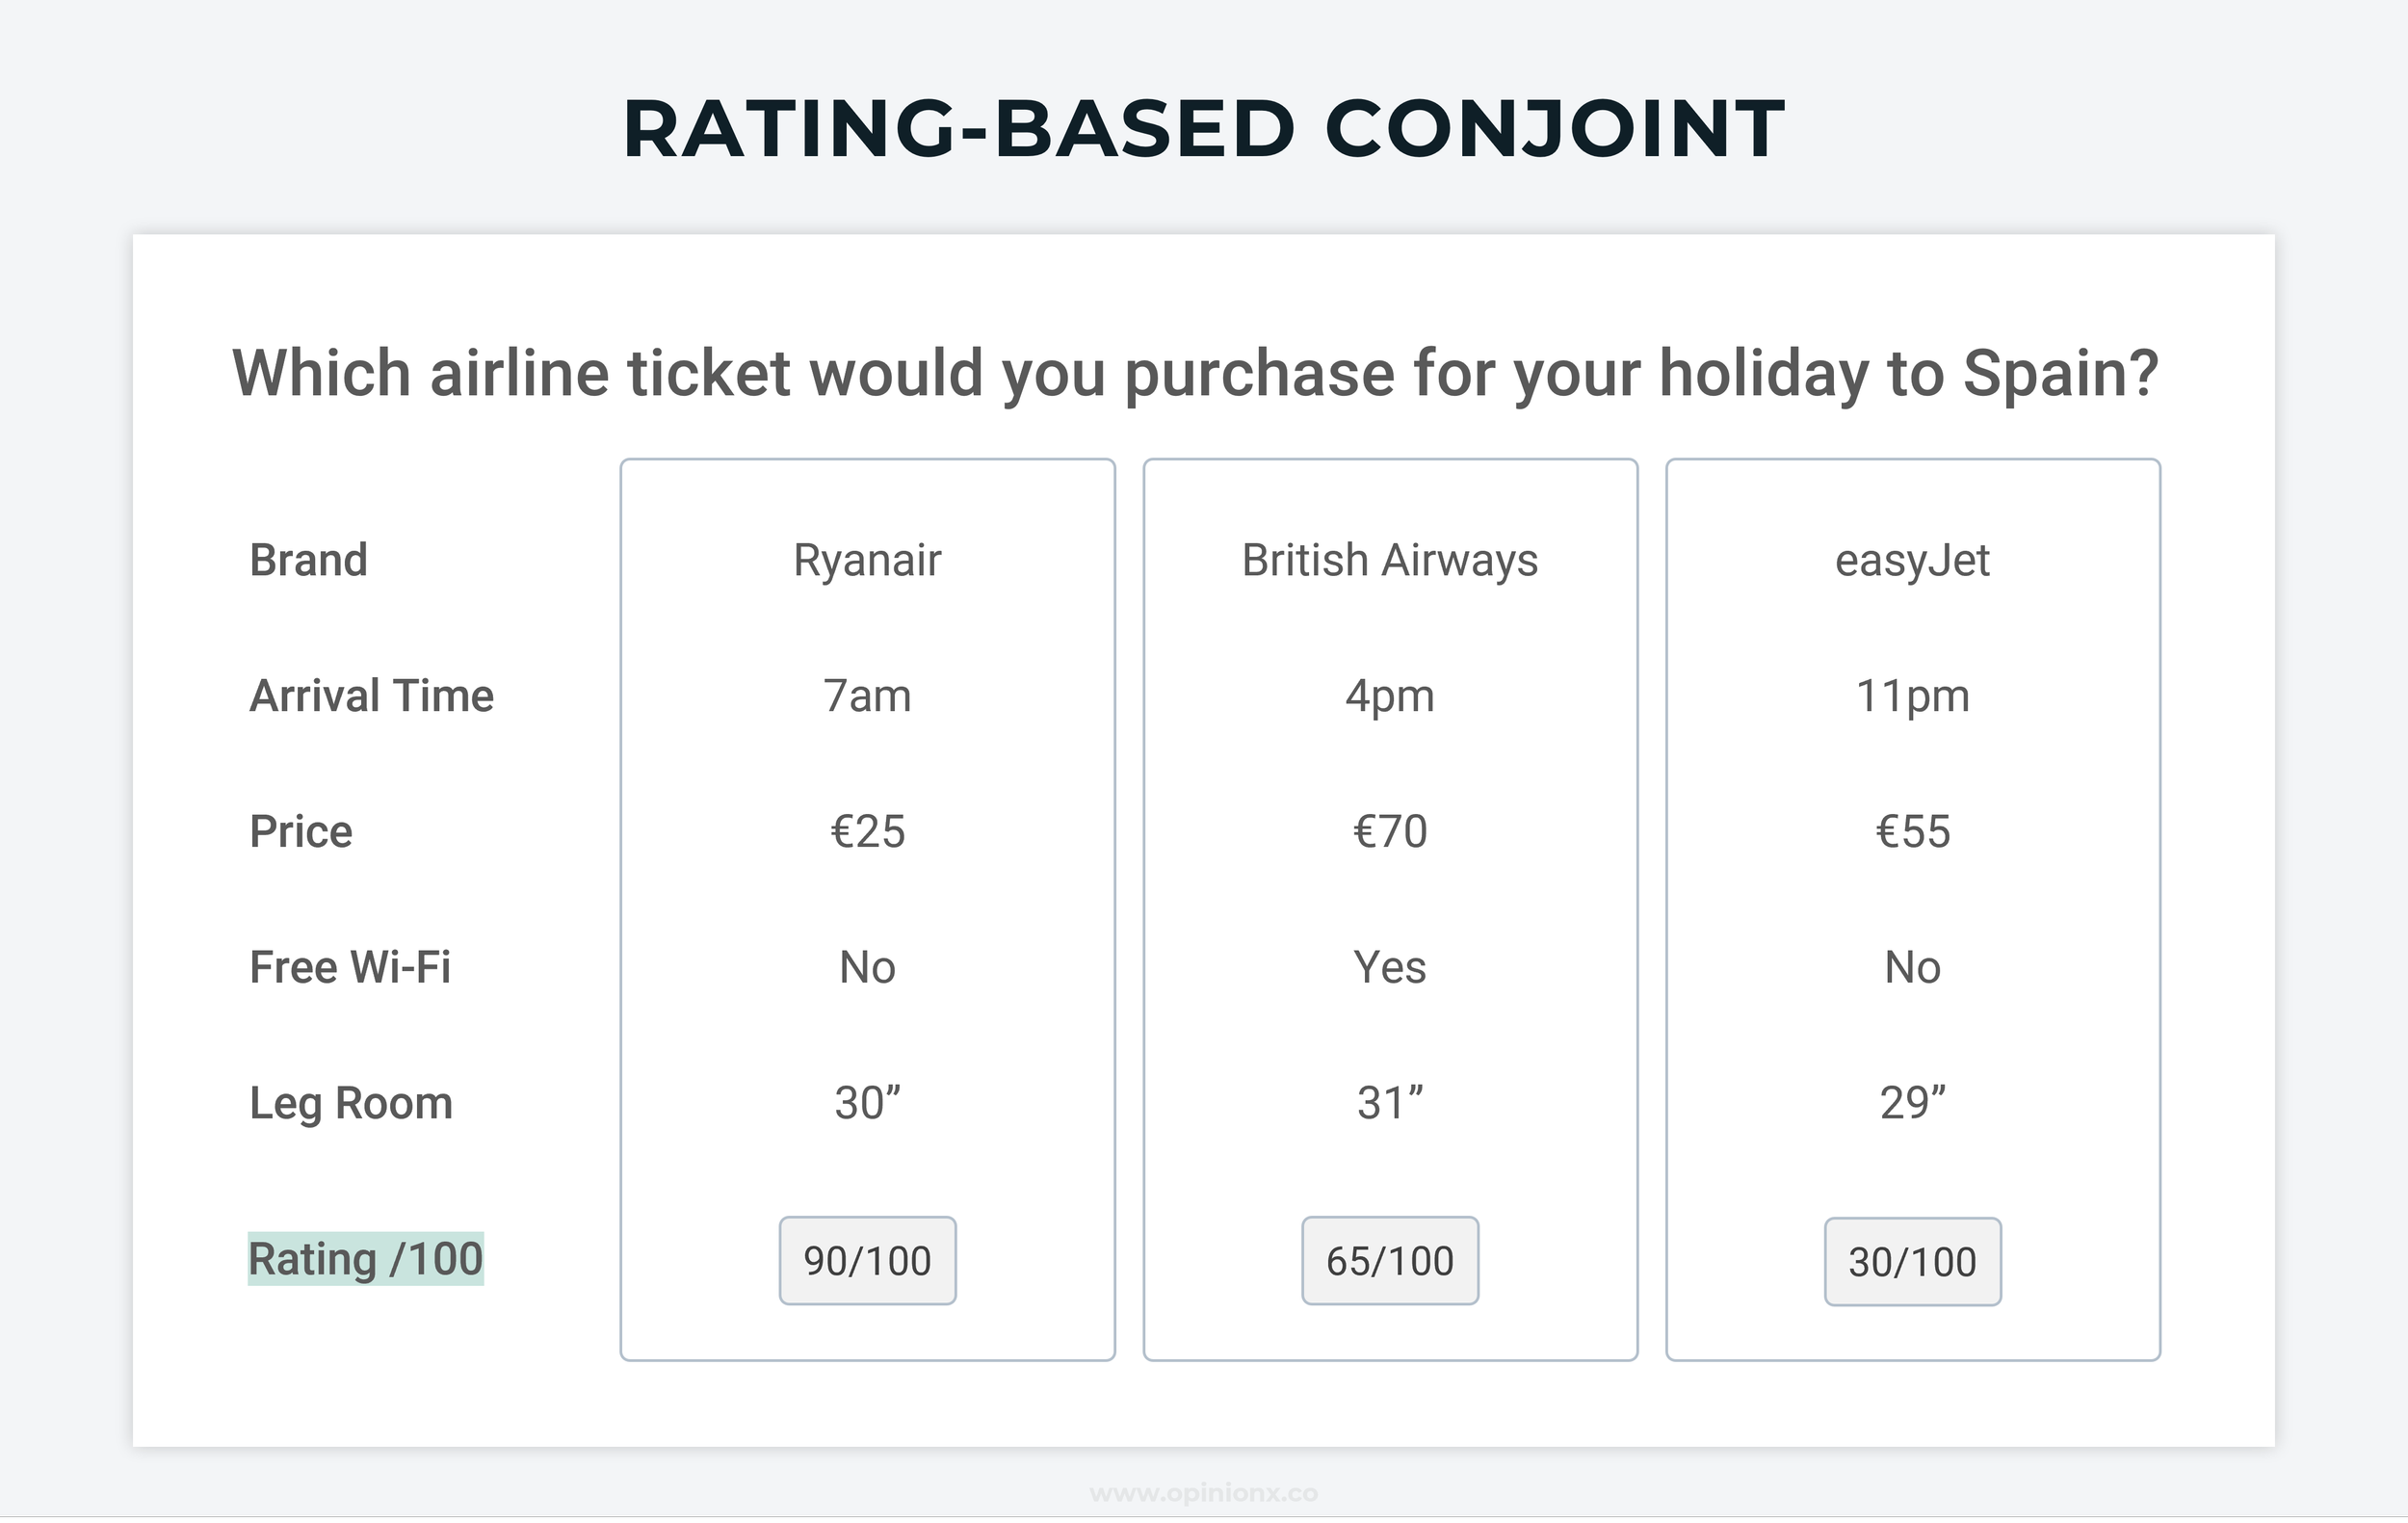Click the €70 price value
The height and width of the screenshot is (1523, 2408).
click(x=1390, y=831)
